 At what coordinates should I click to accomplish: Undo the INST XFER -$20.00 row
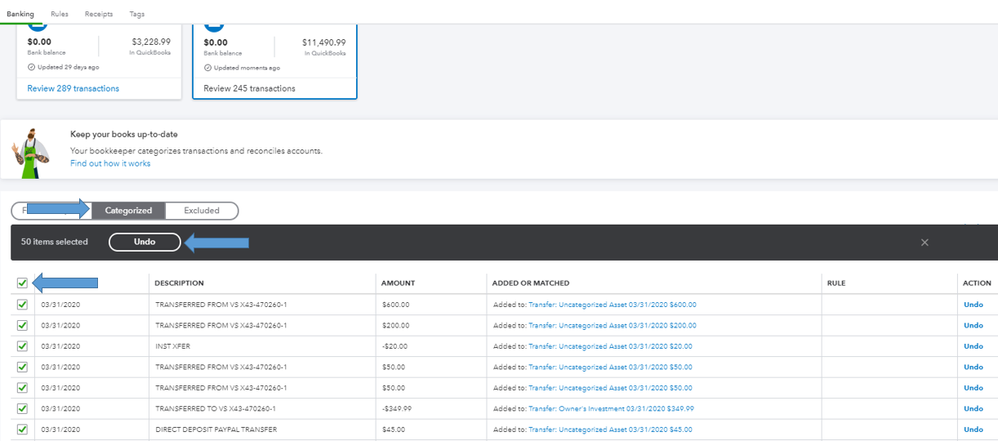pyautogui.click(x=973, y=346)
